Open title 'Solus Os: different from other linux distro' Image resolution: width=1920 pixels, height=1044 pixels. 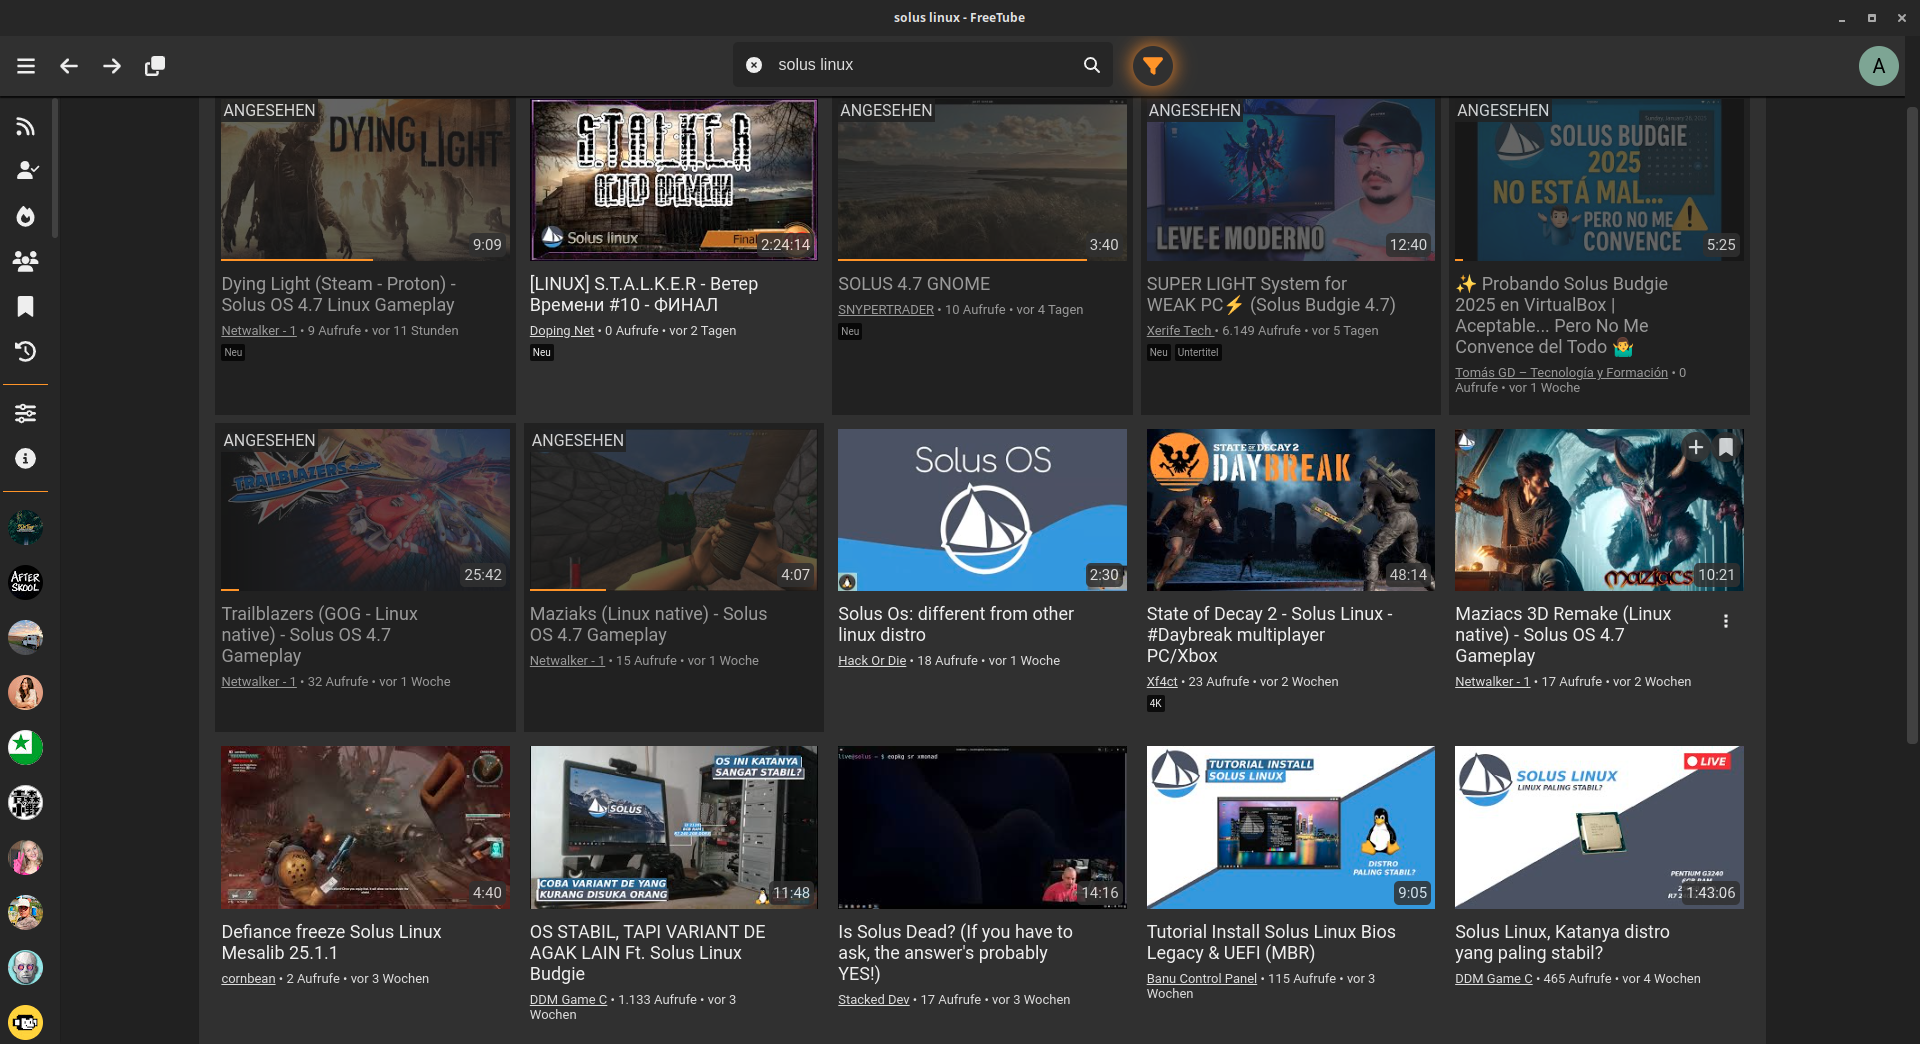pyautogui.click(x=956, y=624)
